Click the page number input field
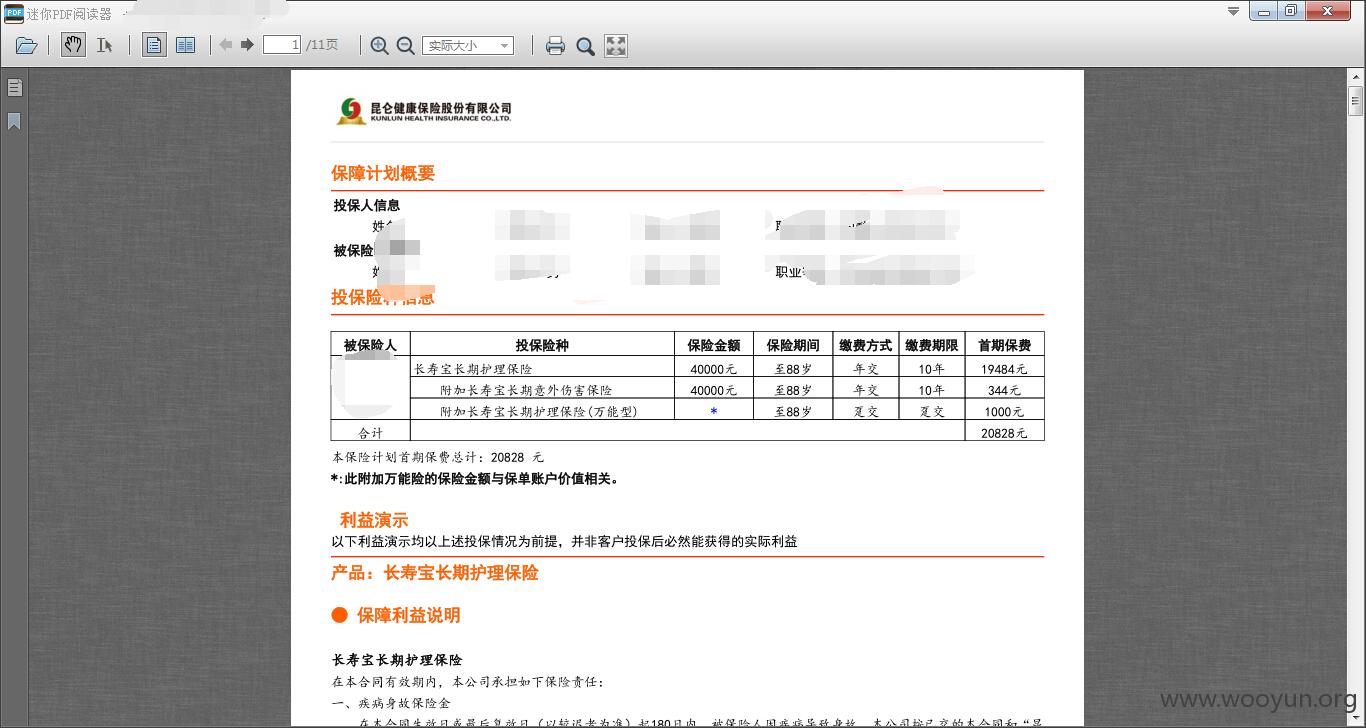This screenshot has height=728, width=1366. [x=282, y=45]
